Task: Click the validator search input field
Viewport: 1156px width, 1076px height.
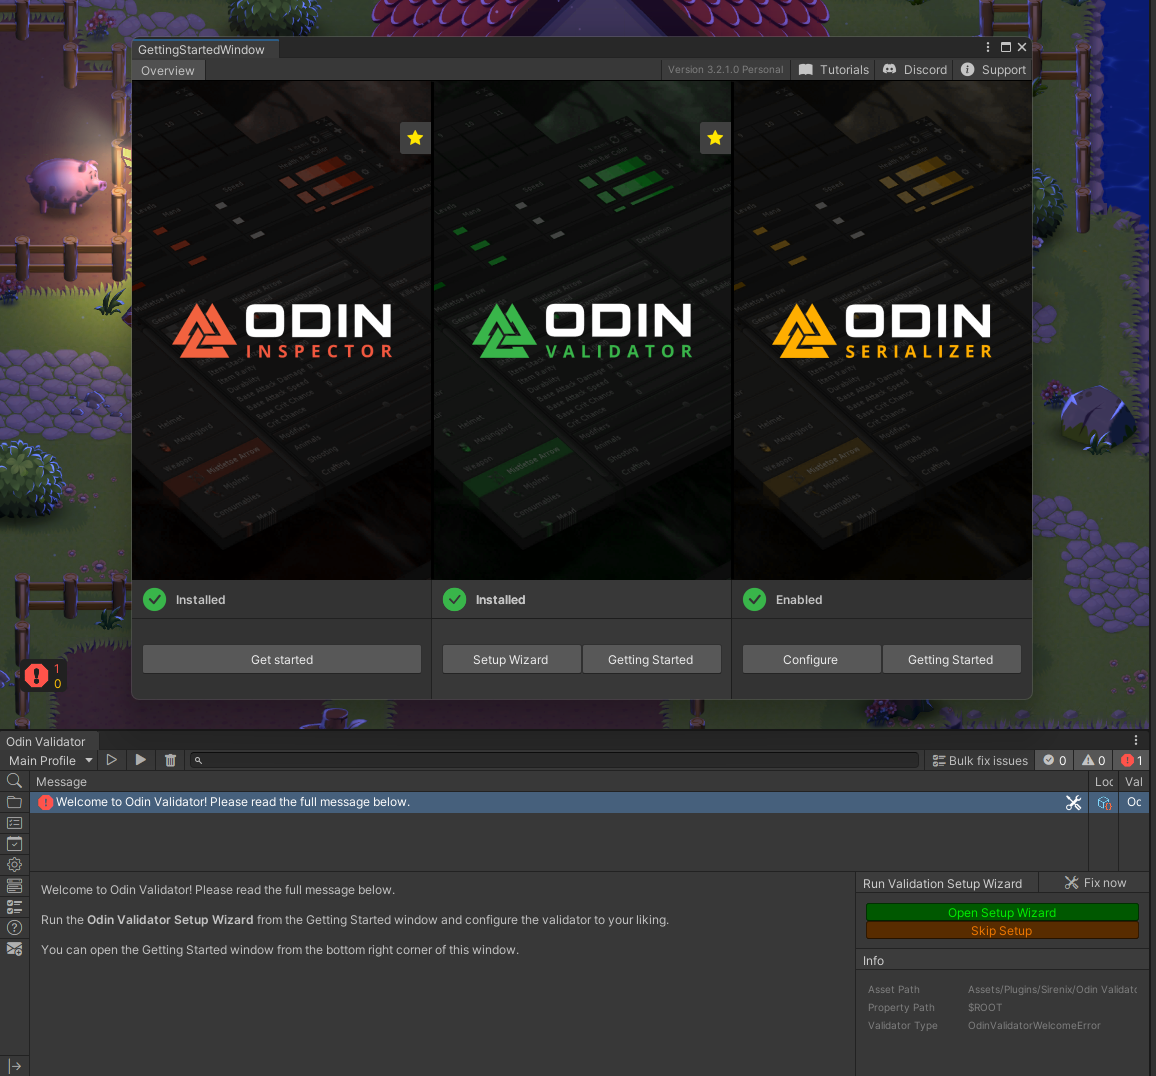Action: point(555,760)
